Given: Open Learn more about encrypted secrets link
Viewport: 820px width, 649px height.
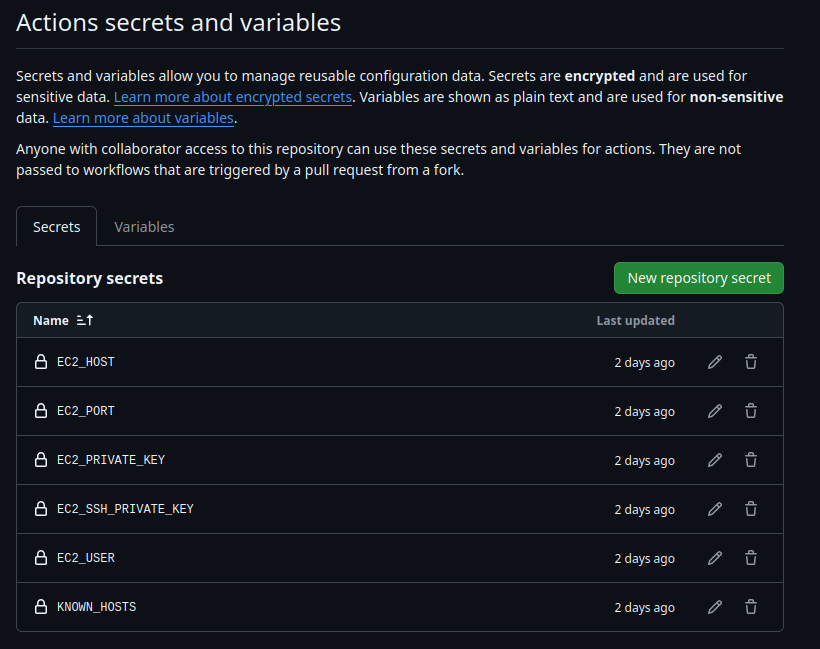Looking at the screenshot, I should pyautogui.click(x=232, y=96).
